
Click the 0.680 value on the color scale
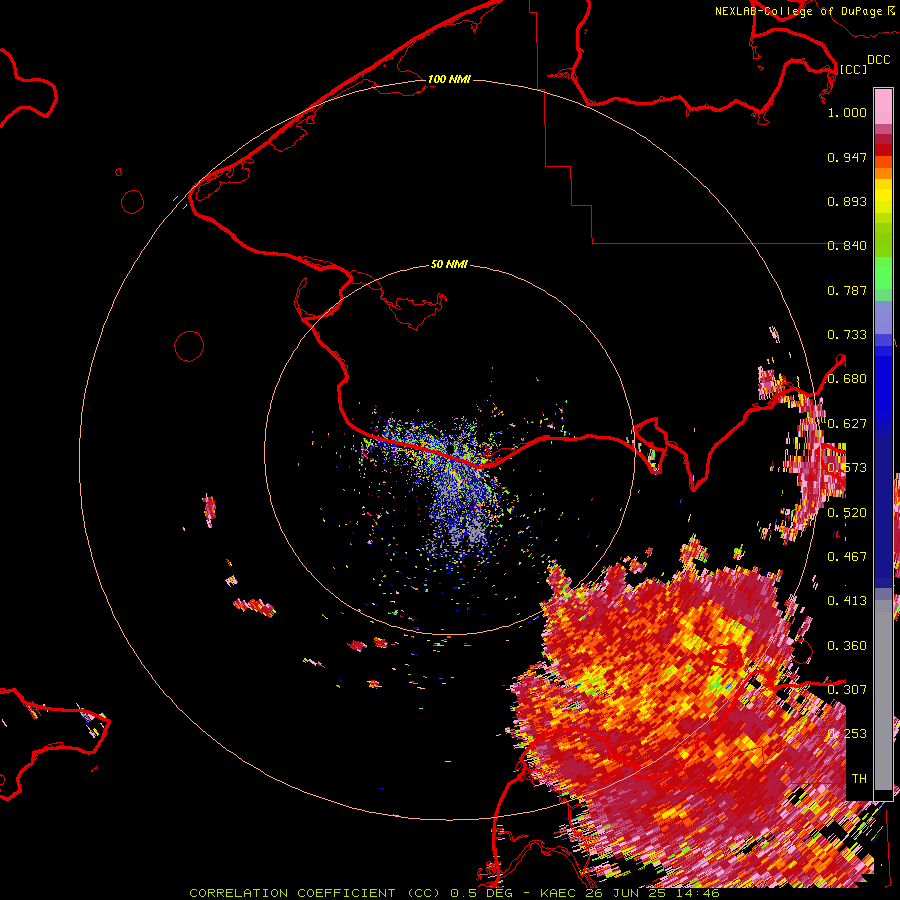tap(847, 379)
